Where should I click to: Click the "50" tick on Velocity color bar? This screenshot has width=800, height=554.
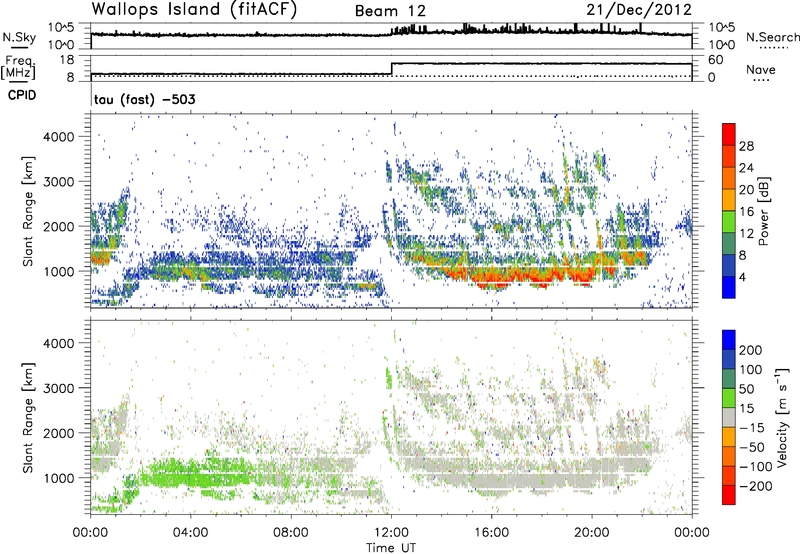pos(746,389)
